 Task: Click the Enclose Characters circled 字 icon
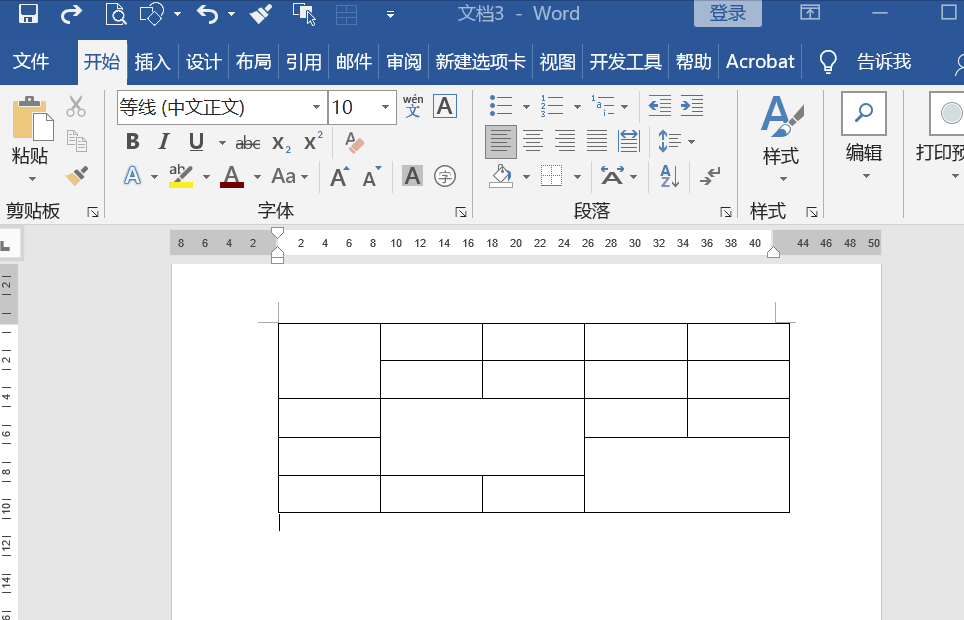(x=444, y=177)
